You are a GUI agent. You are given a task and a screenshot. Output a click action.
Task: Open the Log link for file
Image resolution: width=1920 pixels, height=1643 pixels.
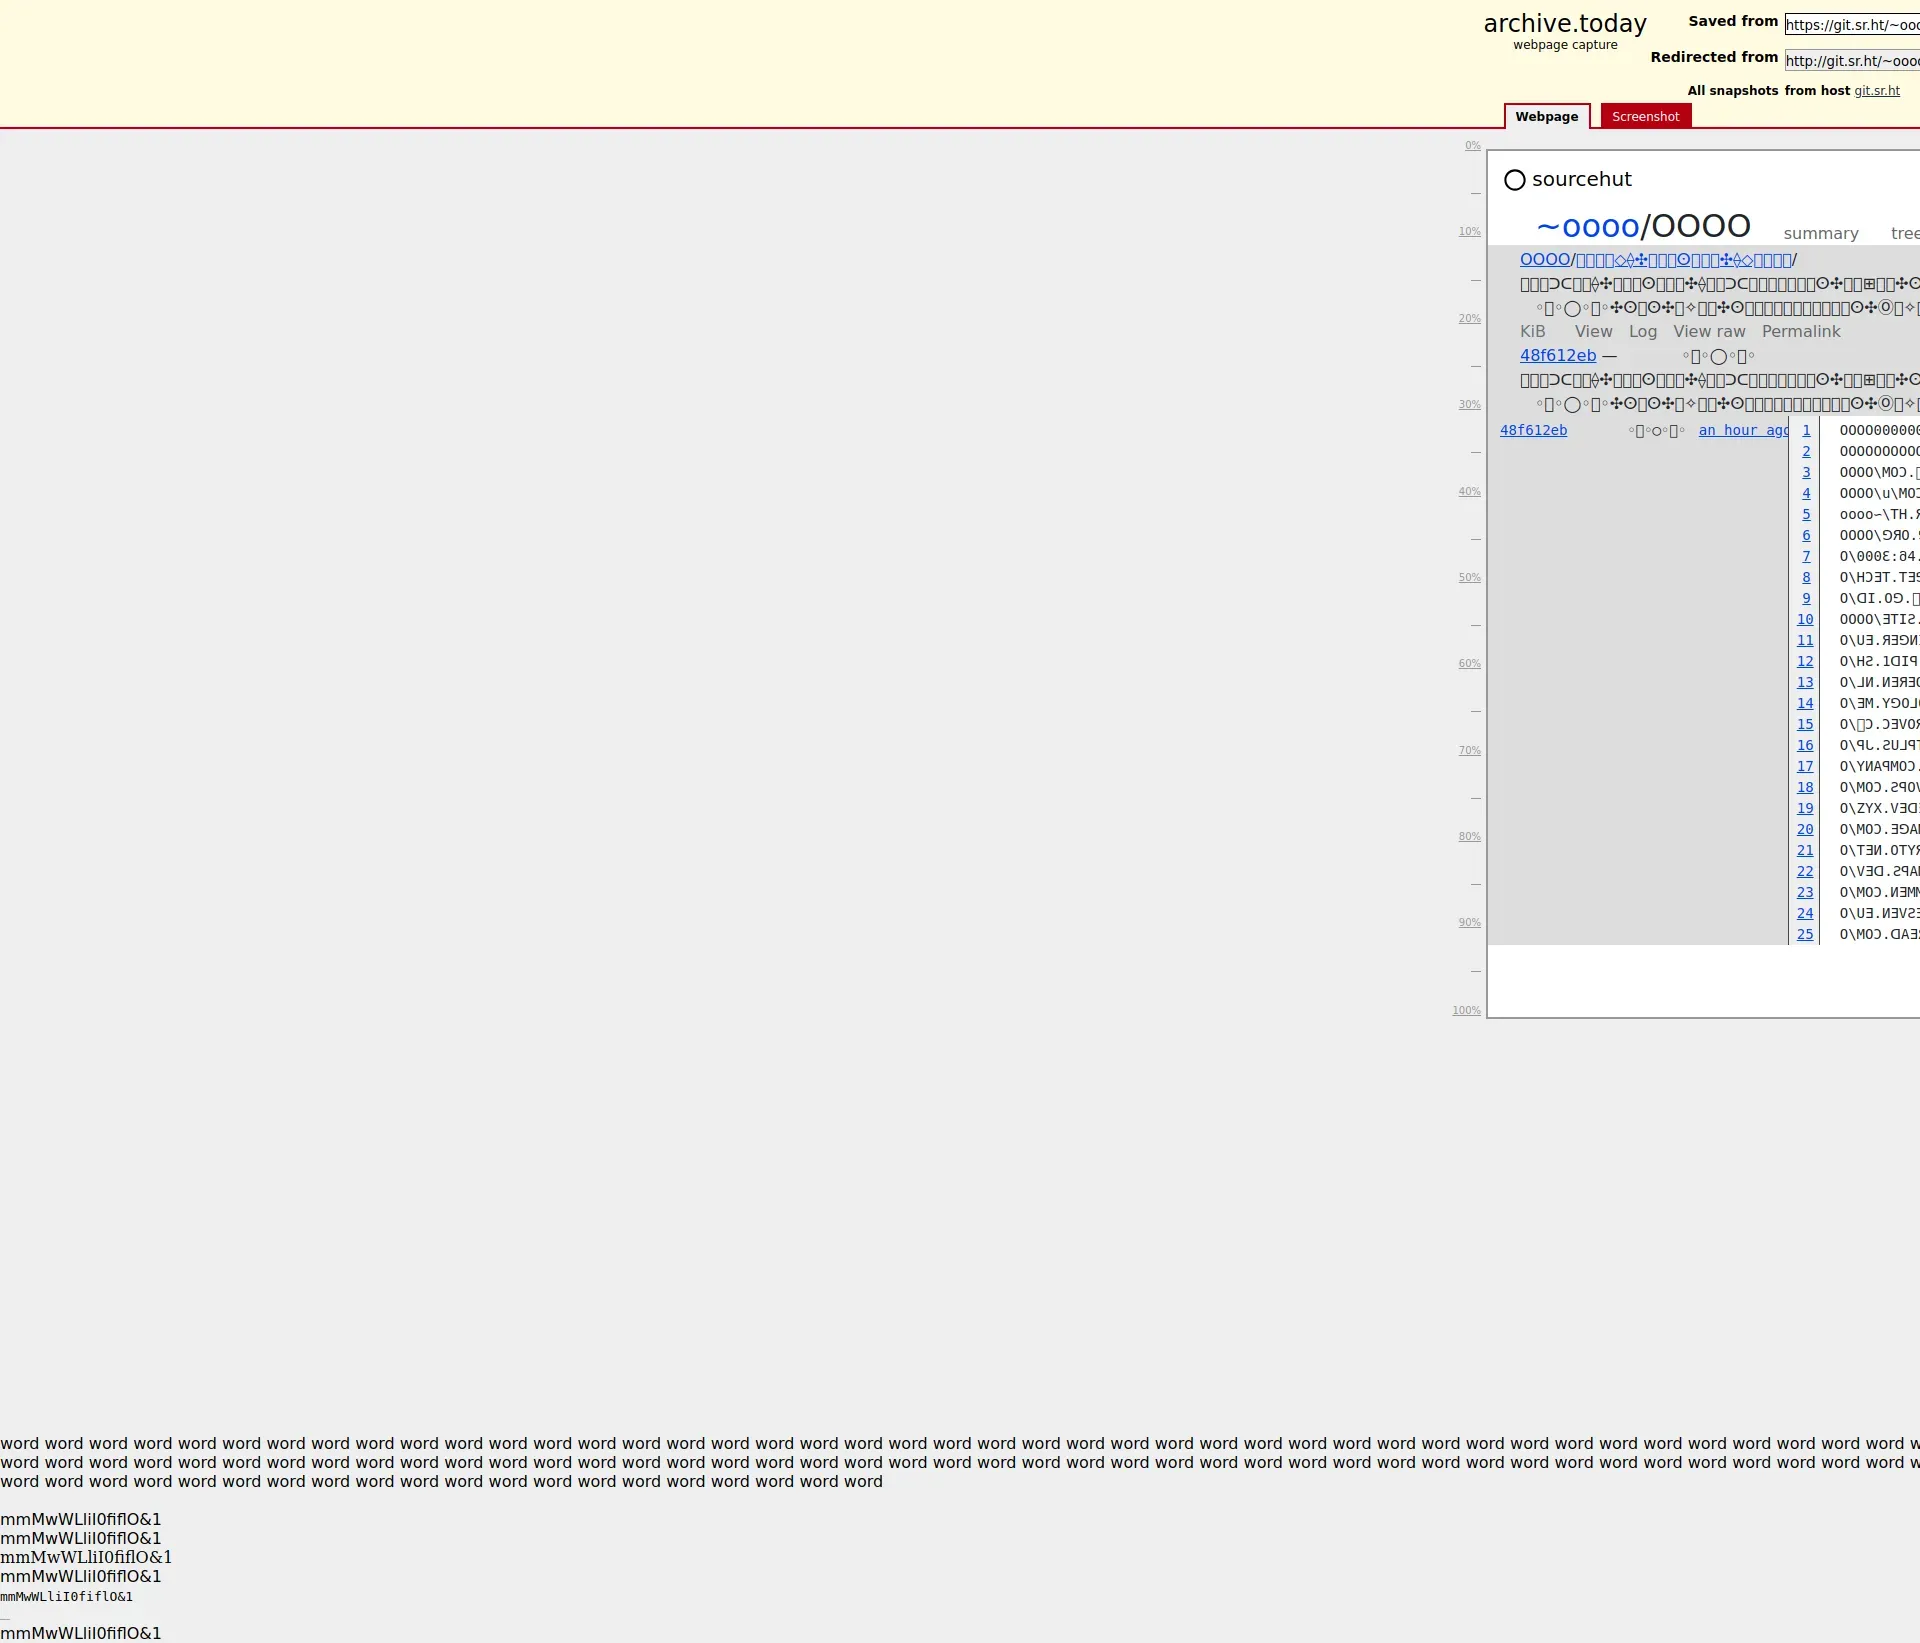1642,332
